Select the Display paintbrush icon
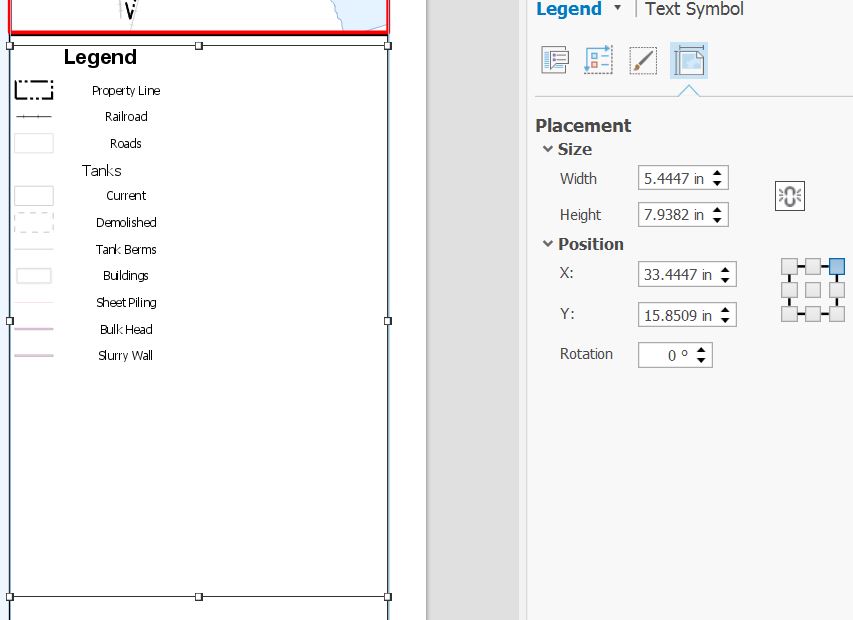853x620 pixels. [x=642, y=59]
